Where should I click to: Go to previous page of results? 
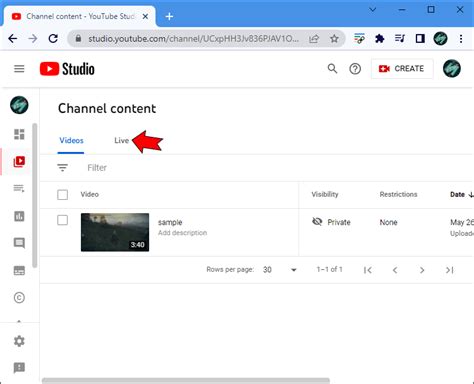click(395, 270)
